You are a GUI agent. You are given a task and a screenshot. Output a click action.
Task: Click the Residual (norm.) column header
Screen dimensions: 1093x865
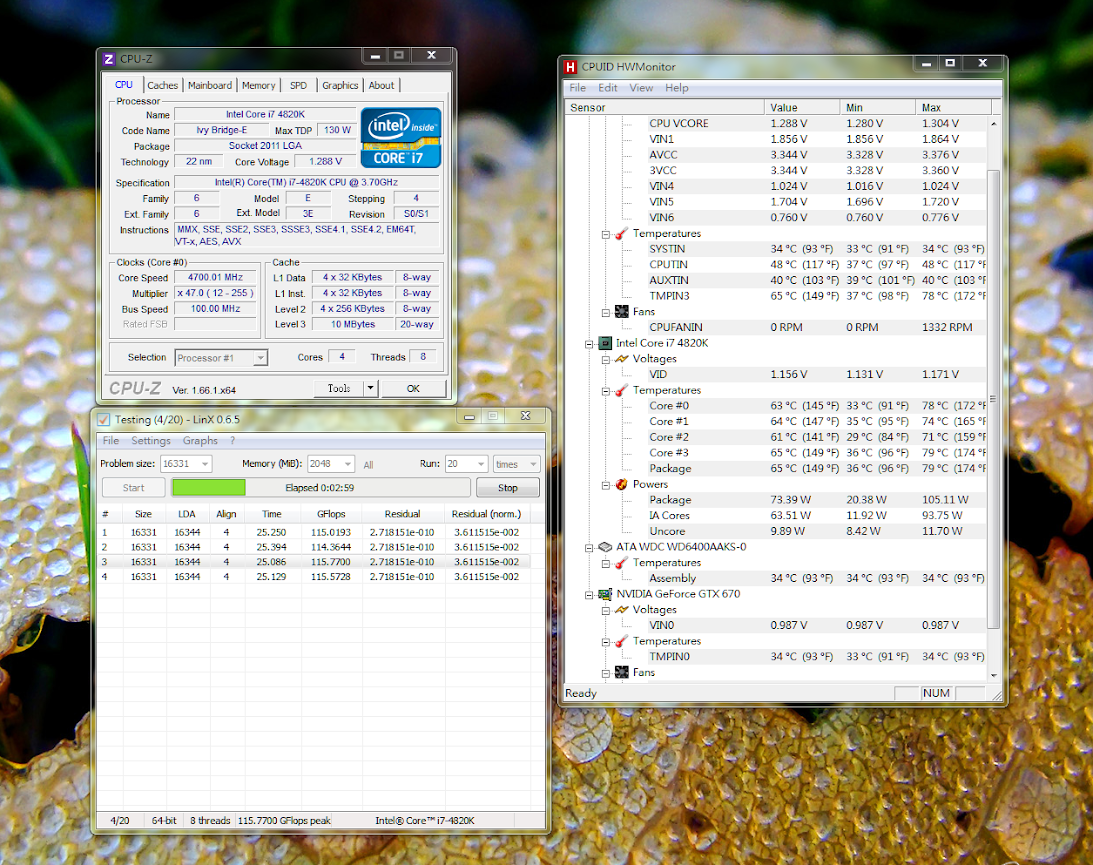coord(487,514)
